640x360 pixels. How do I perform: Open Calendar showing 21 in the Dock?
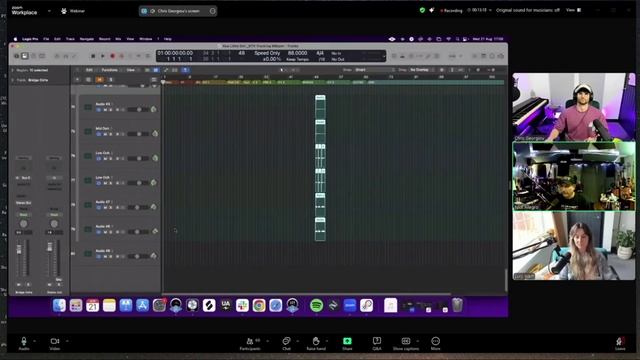tap(93, 305)
